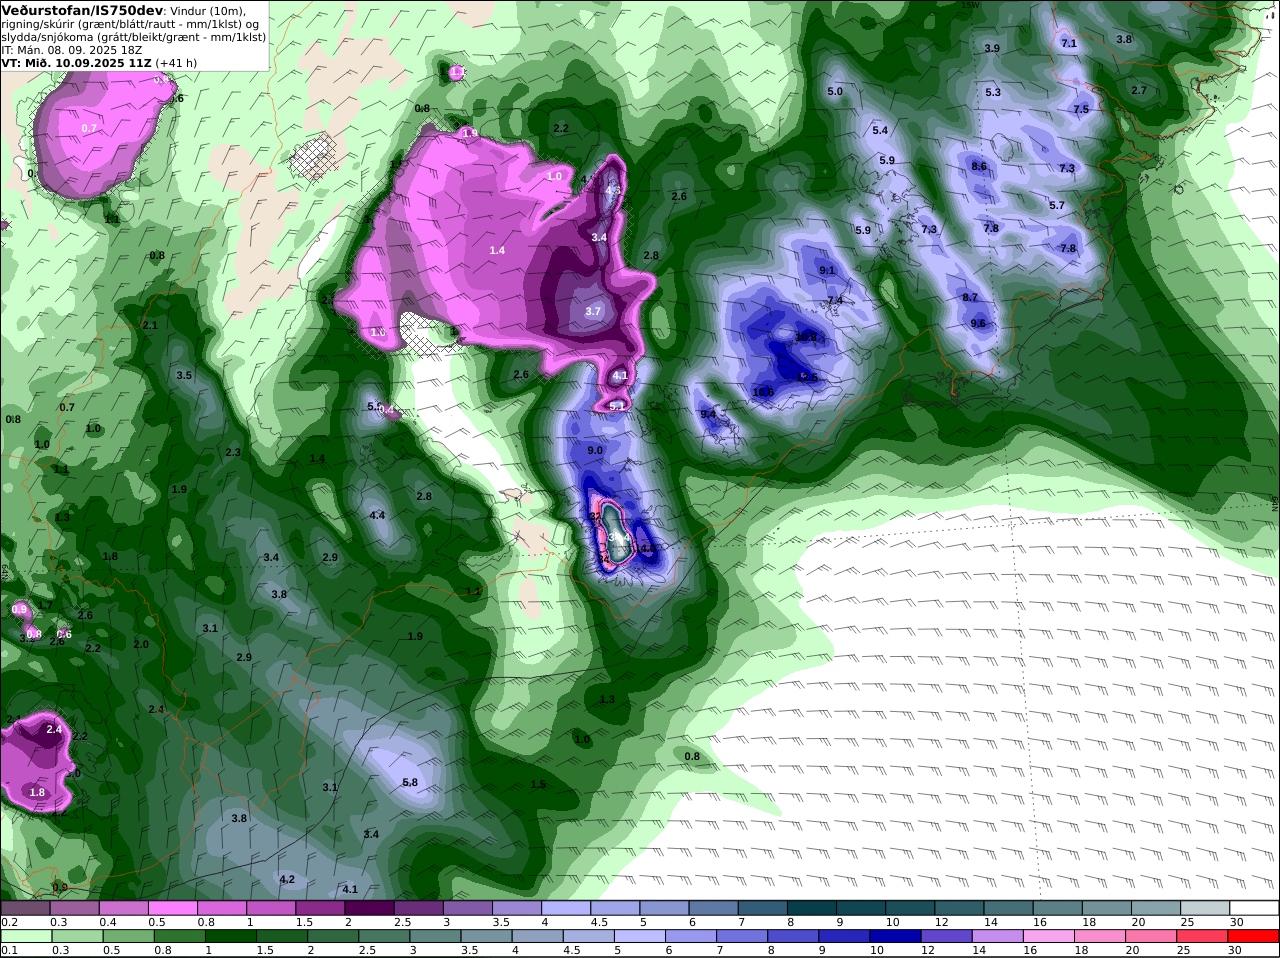1280x958 pixels.
Task: Click the dark teal swatch between 8 and 9, top row
Action: point(813,908)
